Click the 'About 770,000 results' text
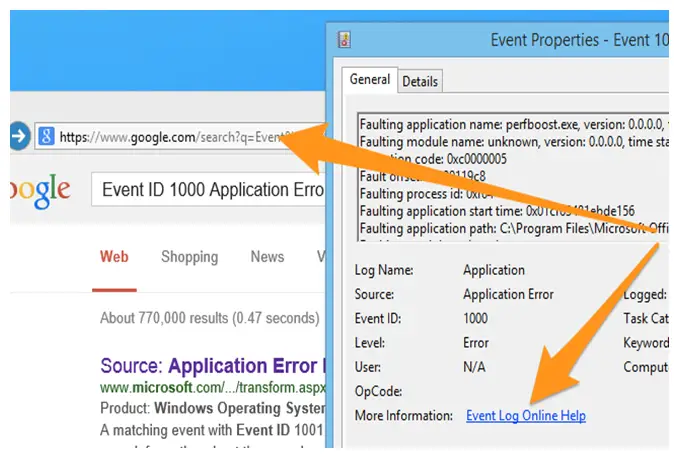The width and height of the screenshot is (674, 468). point(210,318)
